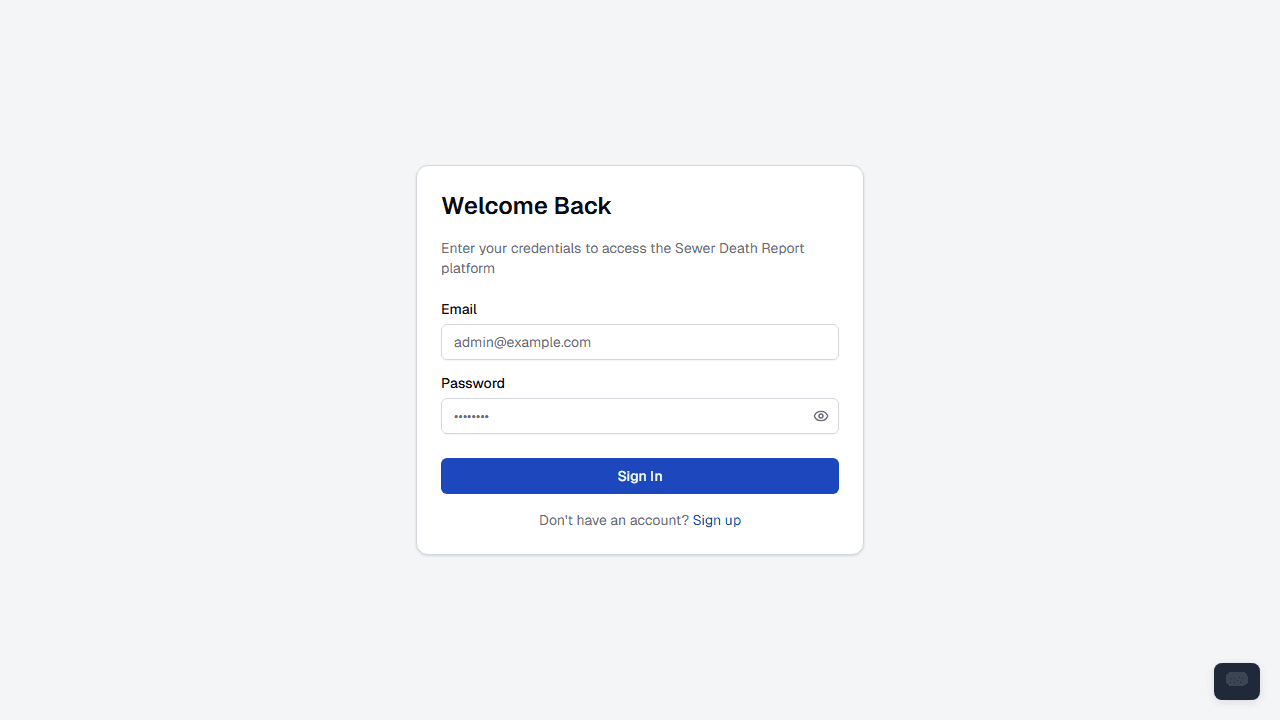The image size is (1280, 720).
Task: Open the dark floating keyboard widget
Action: click(1237, 681)
